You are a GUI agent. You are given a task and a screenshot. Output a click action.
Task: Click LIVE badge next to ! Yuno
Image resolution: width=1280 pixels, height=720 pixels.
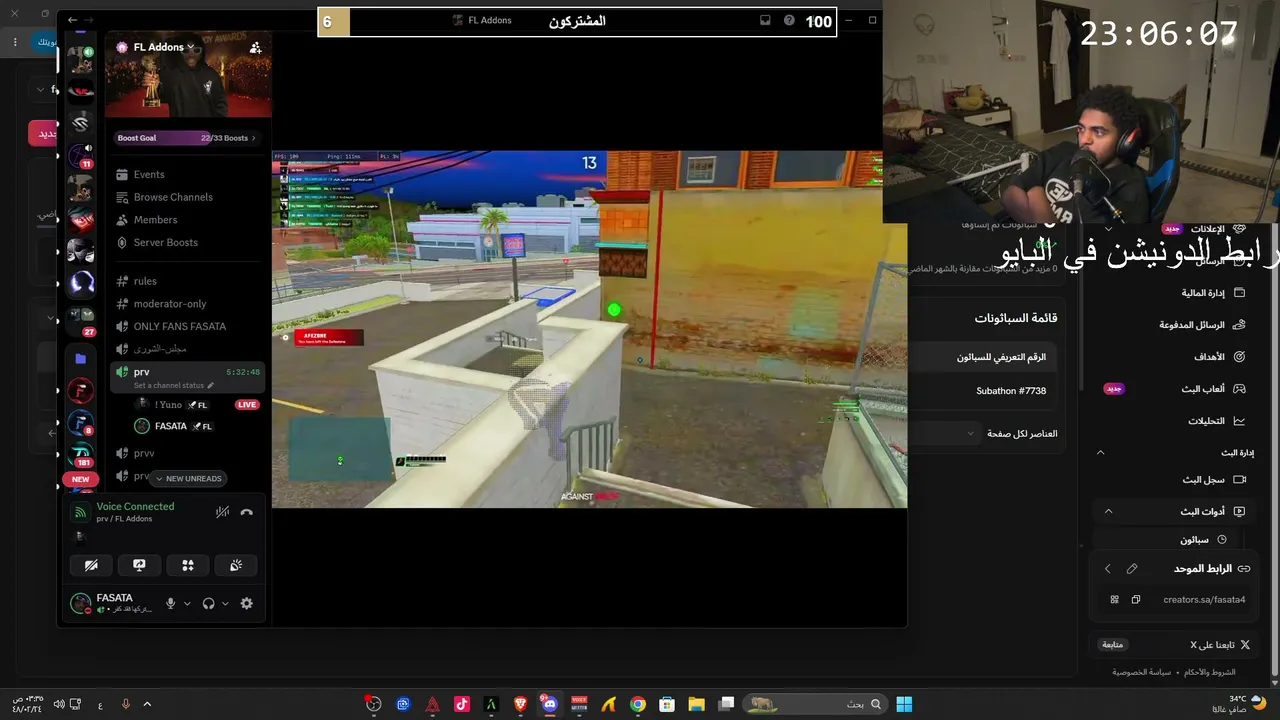247,405
